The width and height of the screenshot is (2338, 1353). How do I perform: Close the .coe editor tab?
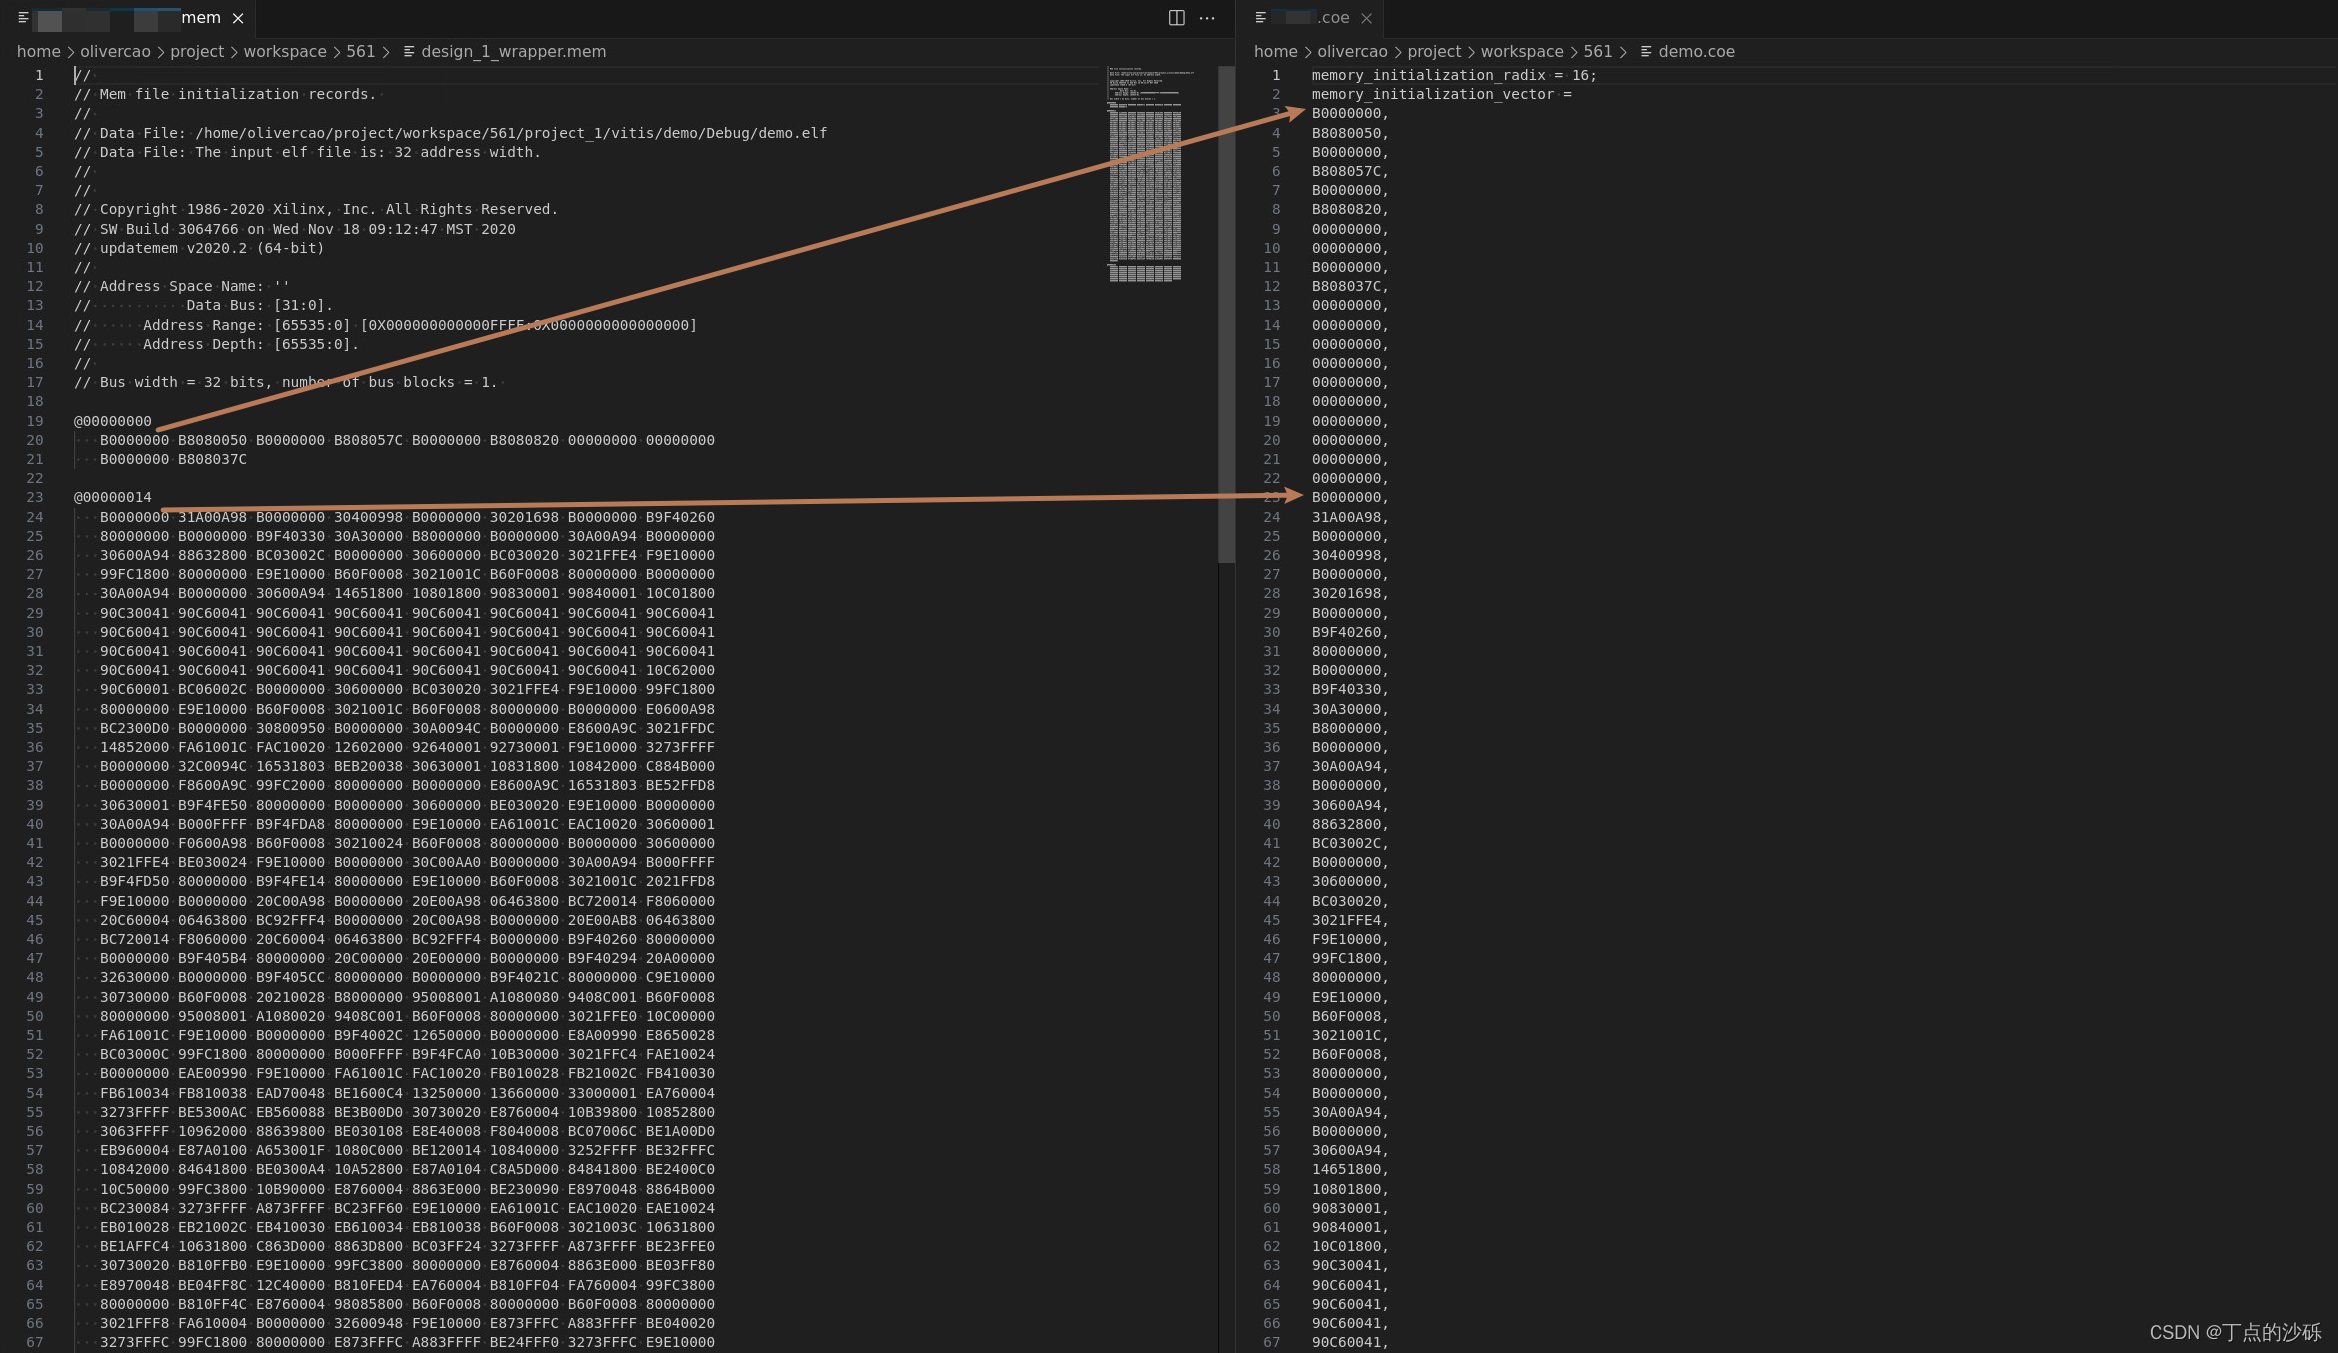1366,18
